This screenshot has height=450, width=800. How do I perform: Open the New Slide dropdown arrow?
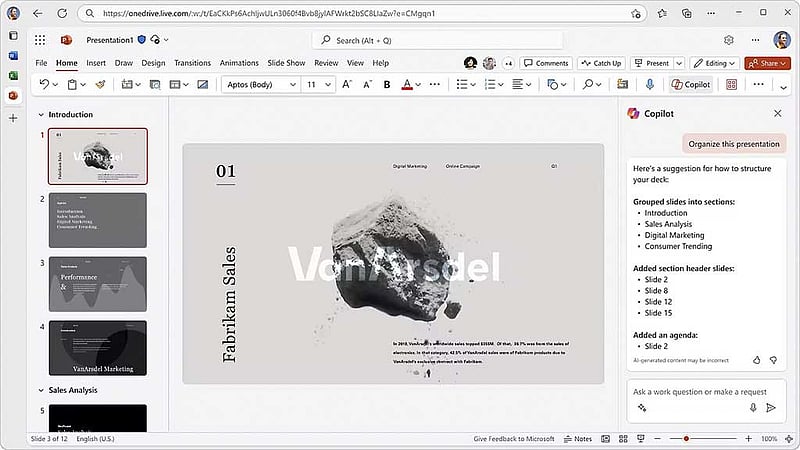(x=138, y=85)
